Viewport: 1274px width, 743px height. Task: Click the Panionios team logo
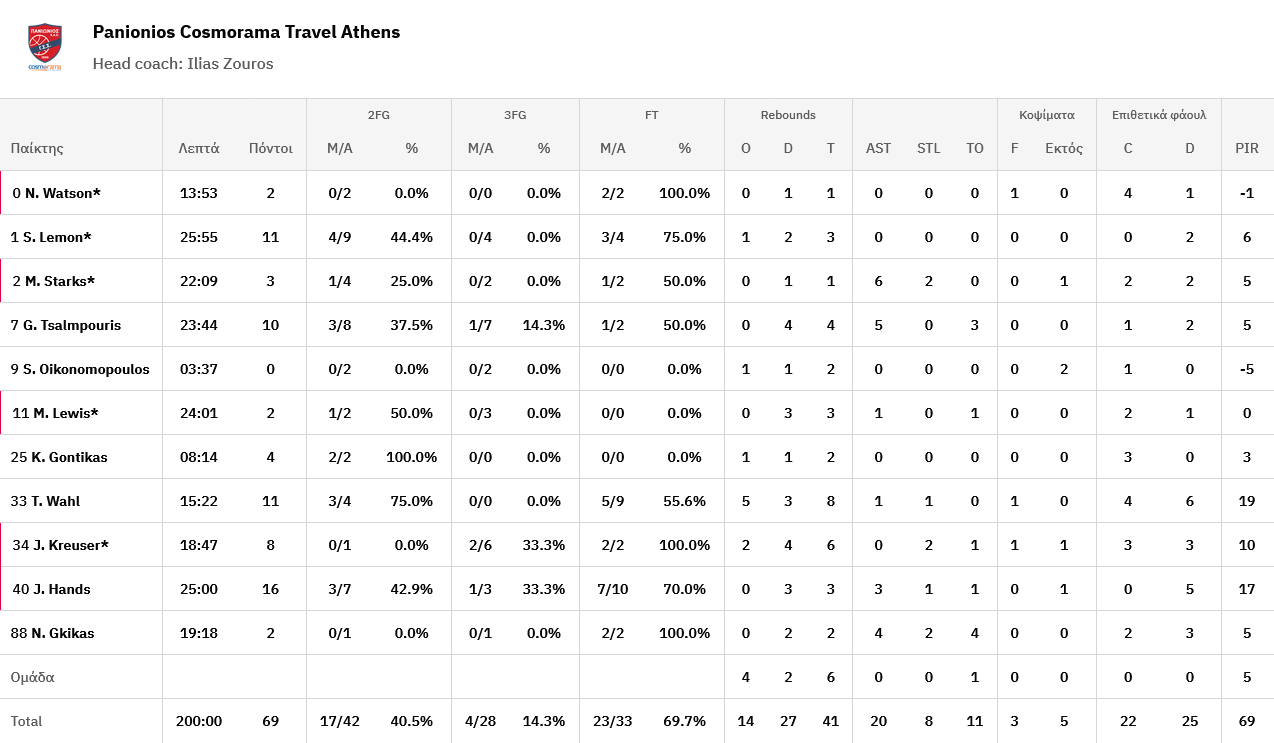(x=45, y=47)
